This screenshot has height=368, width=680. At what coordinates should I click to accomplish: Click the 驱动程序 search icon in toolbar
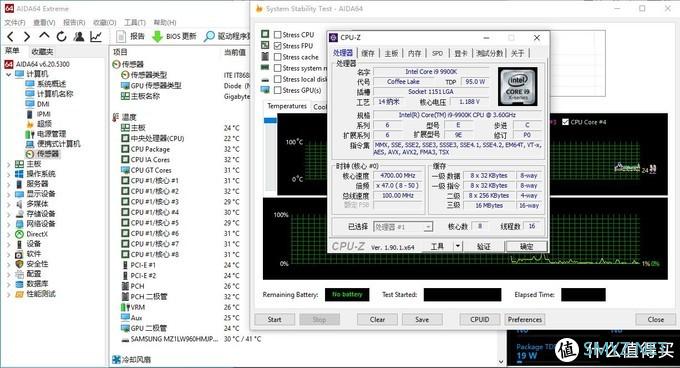point(209,36)
